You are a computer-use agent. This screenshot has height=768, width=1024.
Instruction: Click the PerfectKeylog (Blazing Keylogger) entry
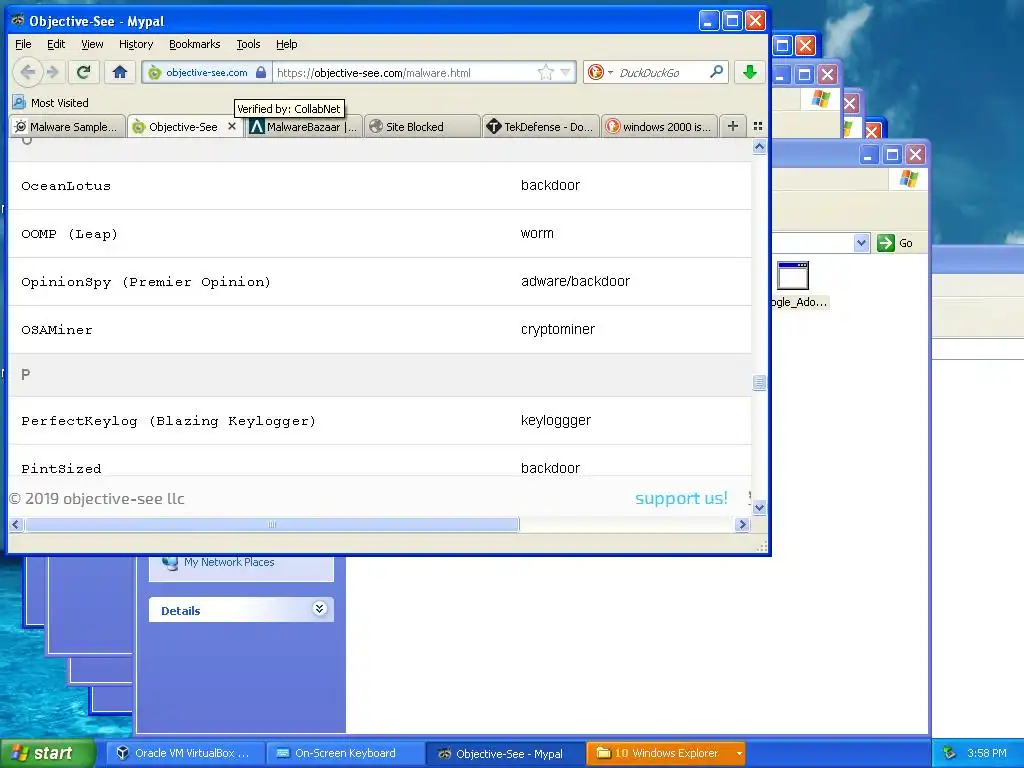coord(168,421)
